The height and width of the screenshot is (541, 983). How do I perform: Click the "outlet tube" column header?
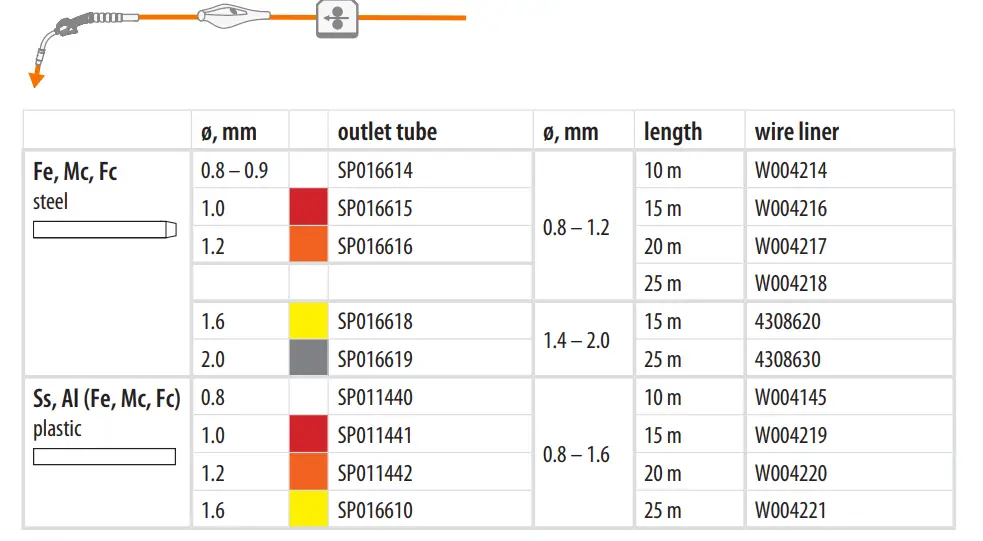pyautogui.click(x=387, y=132)
